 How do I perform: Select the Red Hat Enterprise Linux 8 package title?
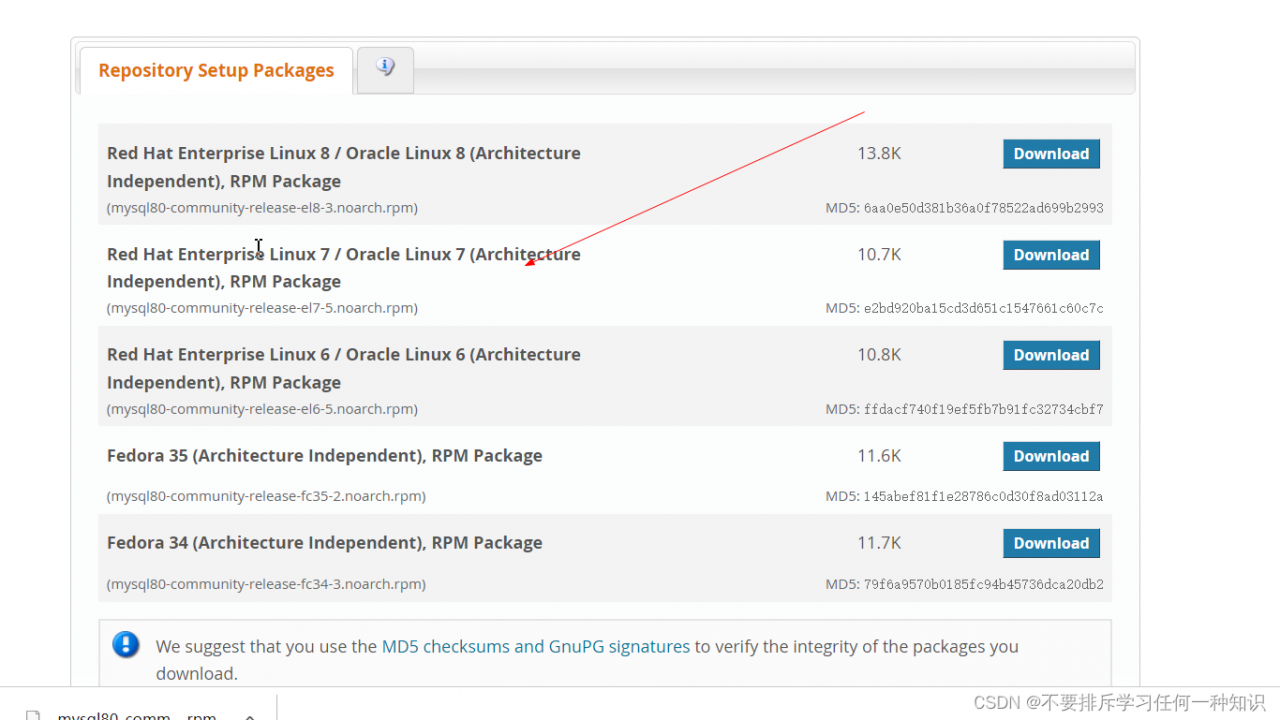tap(344, 167)
